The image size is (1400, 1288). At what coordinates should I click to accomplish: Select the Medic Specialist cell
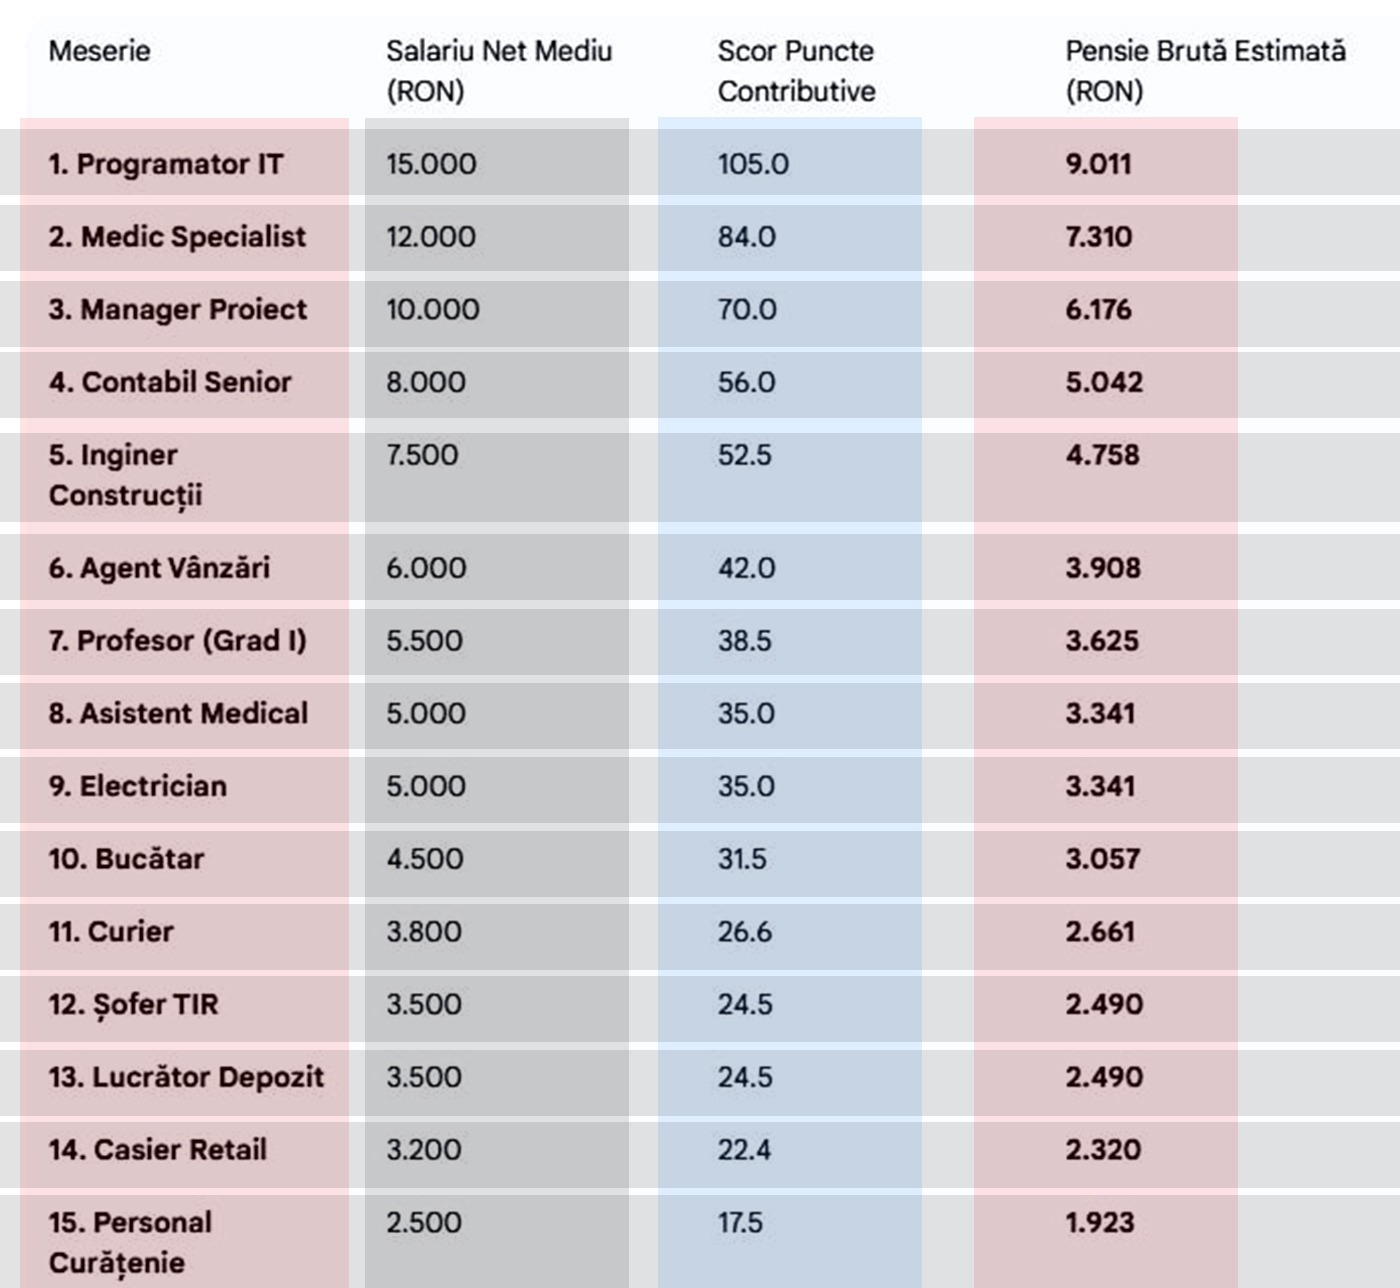(178, 237)
